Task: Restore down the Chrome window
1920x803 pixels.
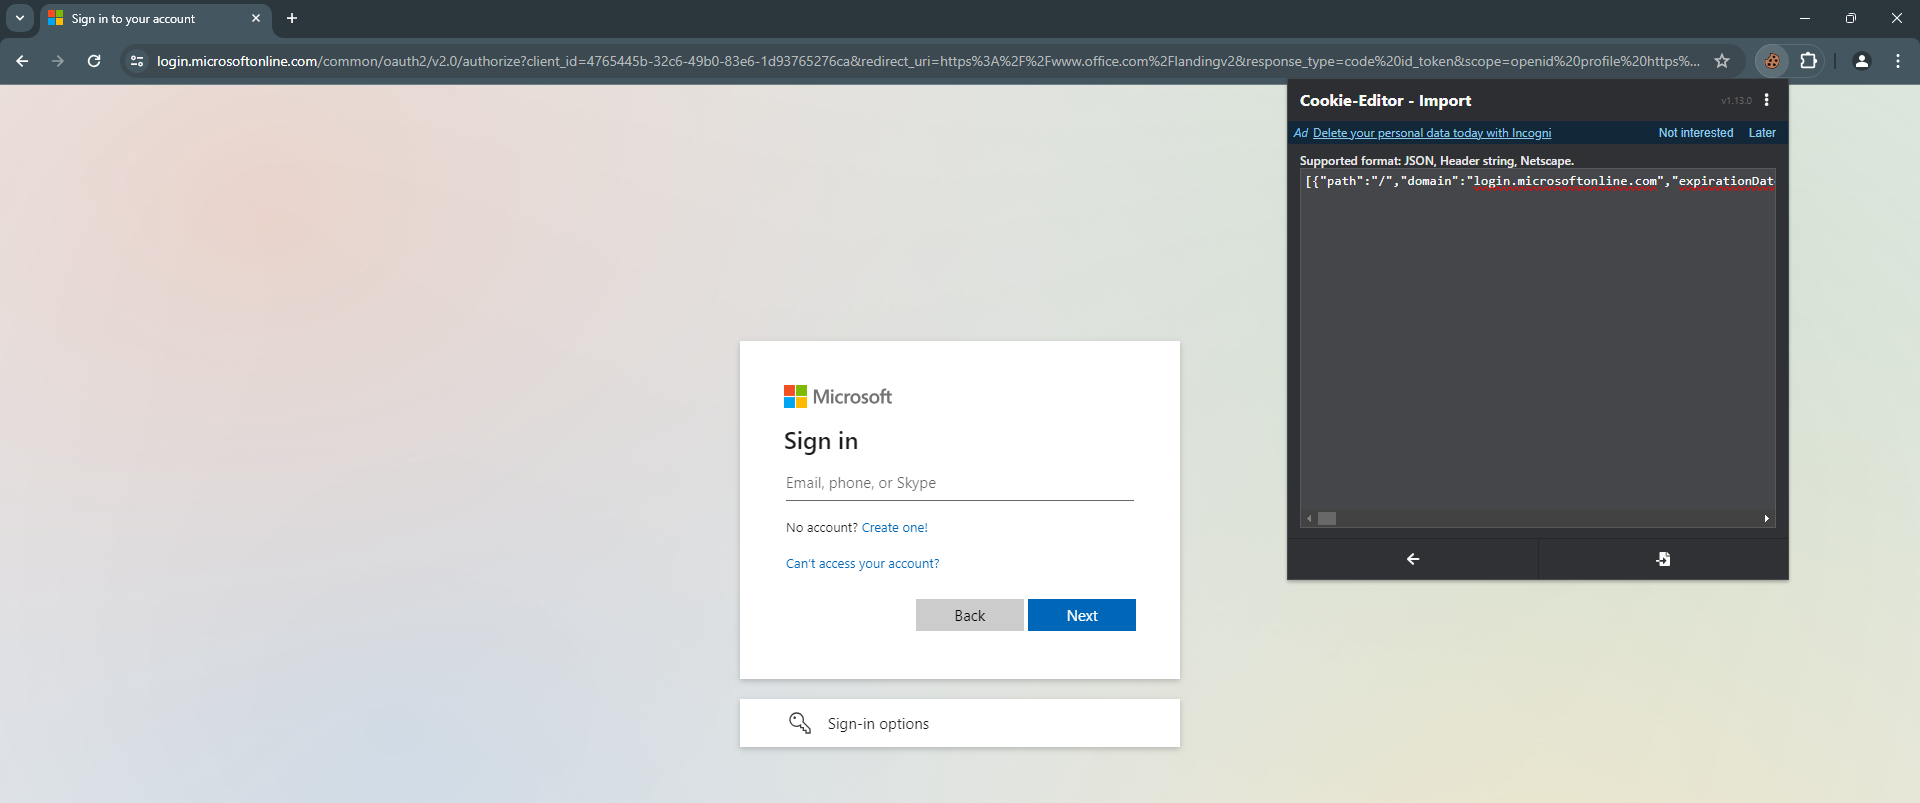Action: click(x=1851, y=18)
